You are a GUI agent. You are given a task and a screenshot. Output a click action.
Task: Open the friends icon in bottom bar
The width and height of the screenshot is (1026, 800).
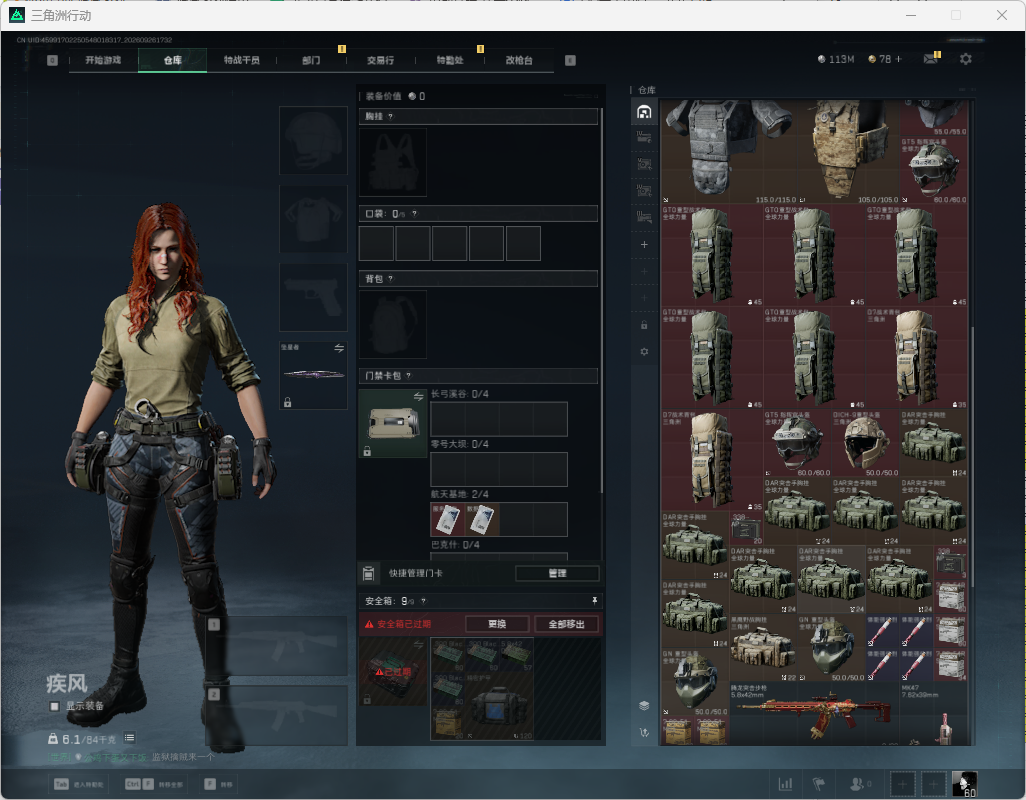coord(859,783)
